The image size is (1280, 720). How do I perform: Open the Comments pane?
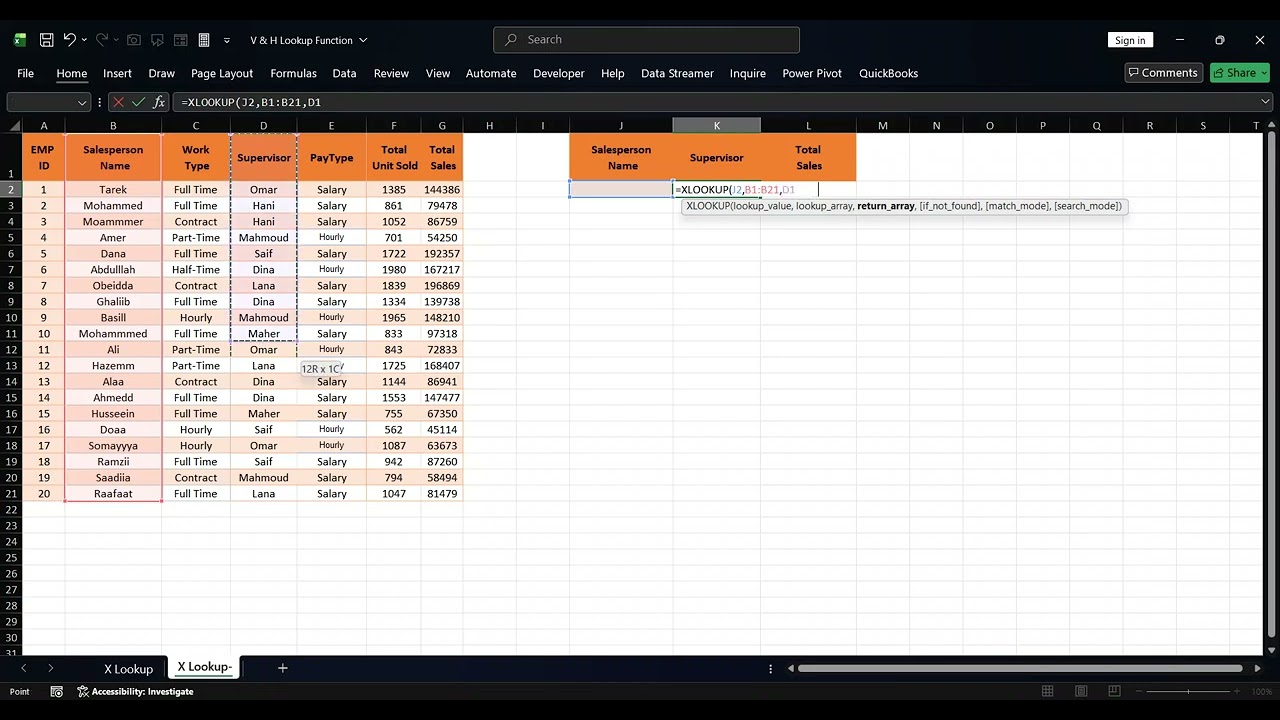coord(1163,73)
